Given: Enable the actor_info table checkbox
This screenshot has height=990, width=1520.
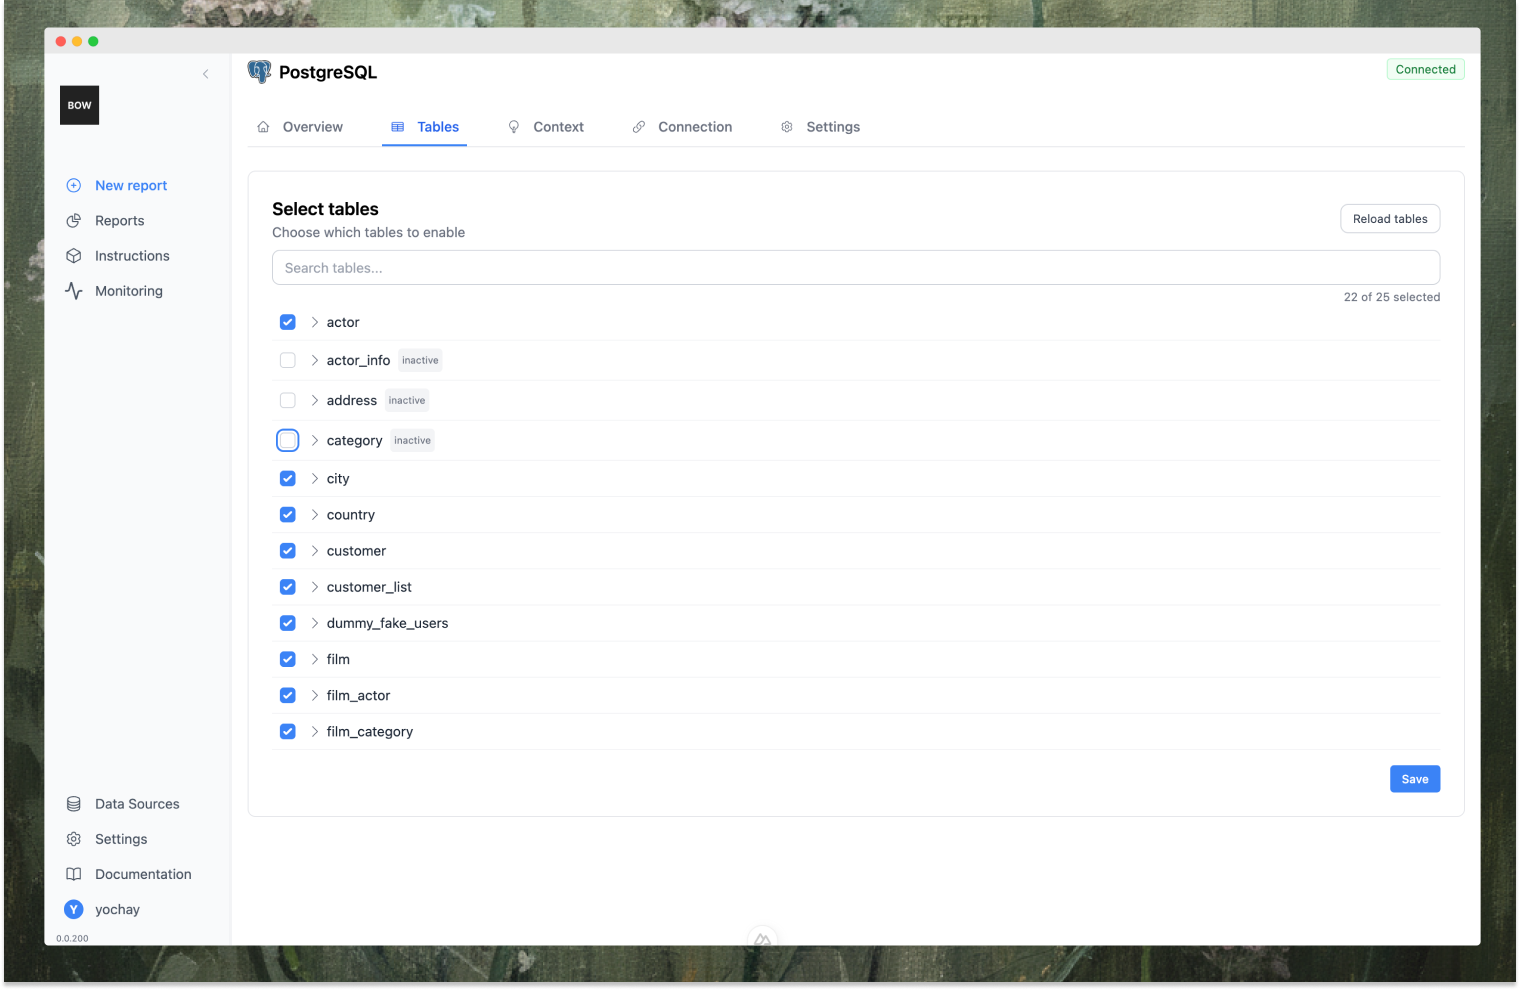Looking at the screenshot, I should [288, 360].
